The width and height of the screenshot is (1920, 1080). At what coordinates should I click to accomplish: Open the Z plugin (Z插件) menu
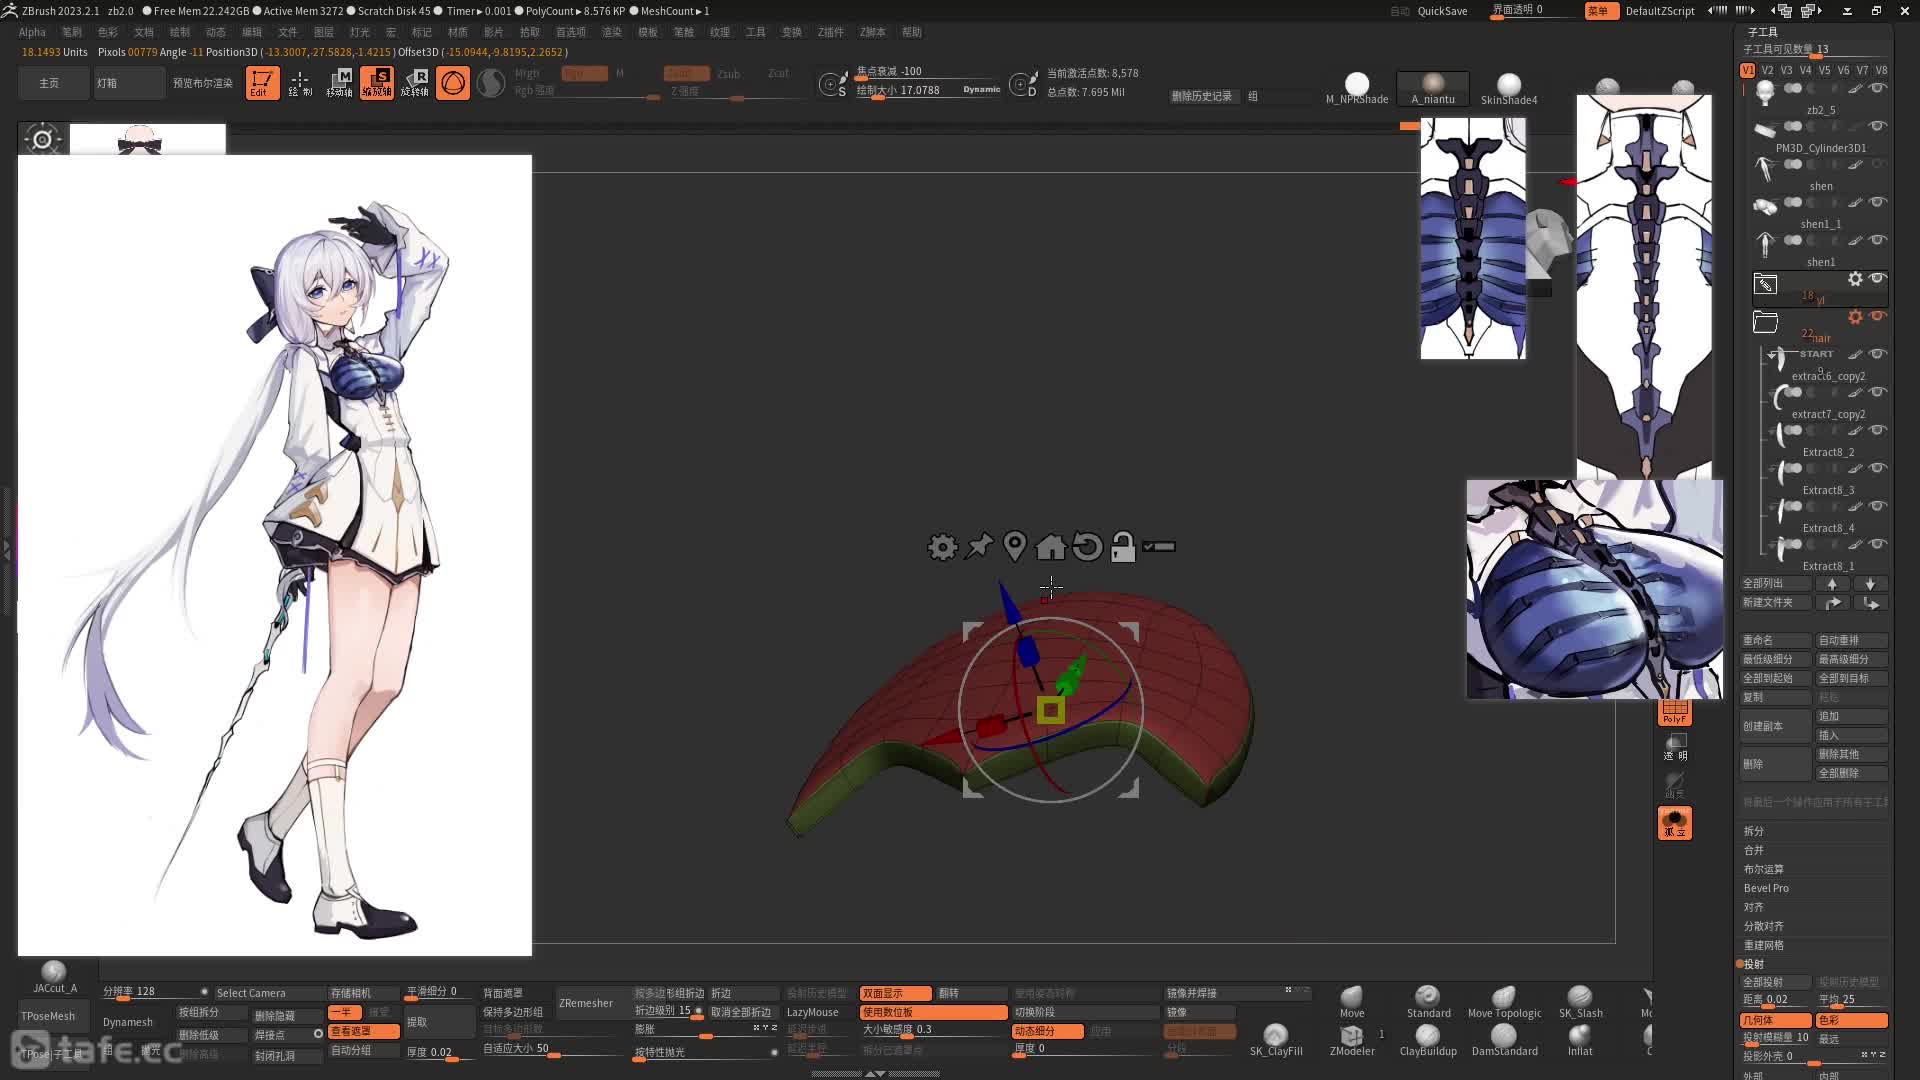tap(830, 32)
